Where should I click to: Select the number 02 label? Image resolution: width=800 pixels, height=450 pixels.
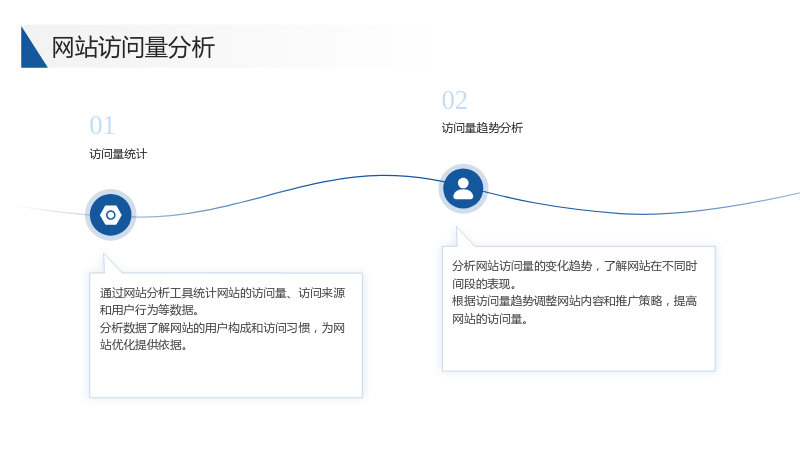click(x=454, y=101)
